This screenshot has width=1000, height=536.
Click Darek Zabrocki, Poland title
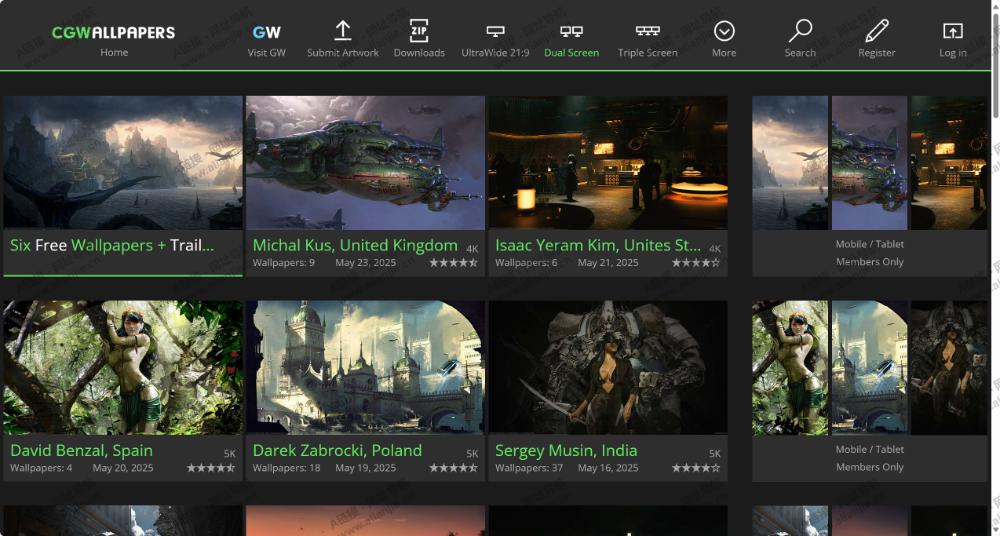coord(337,450)
